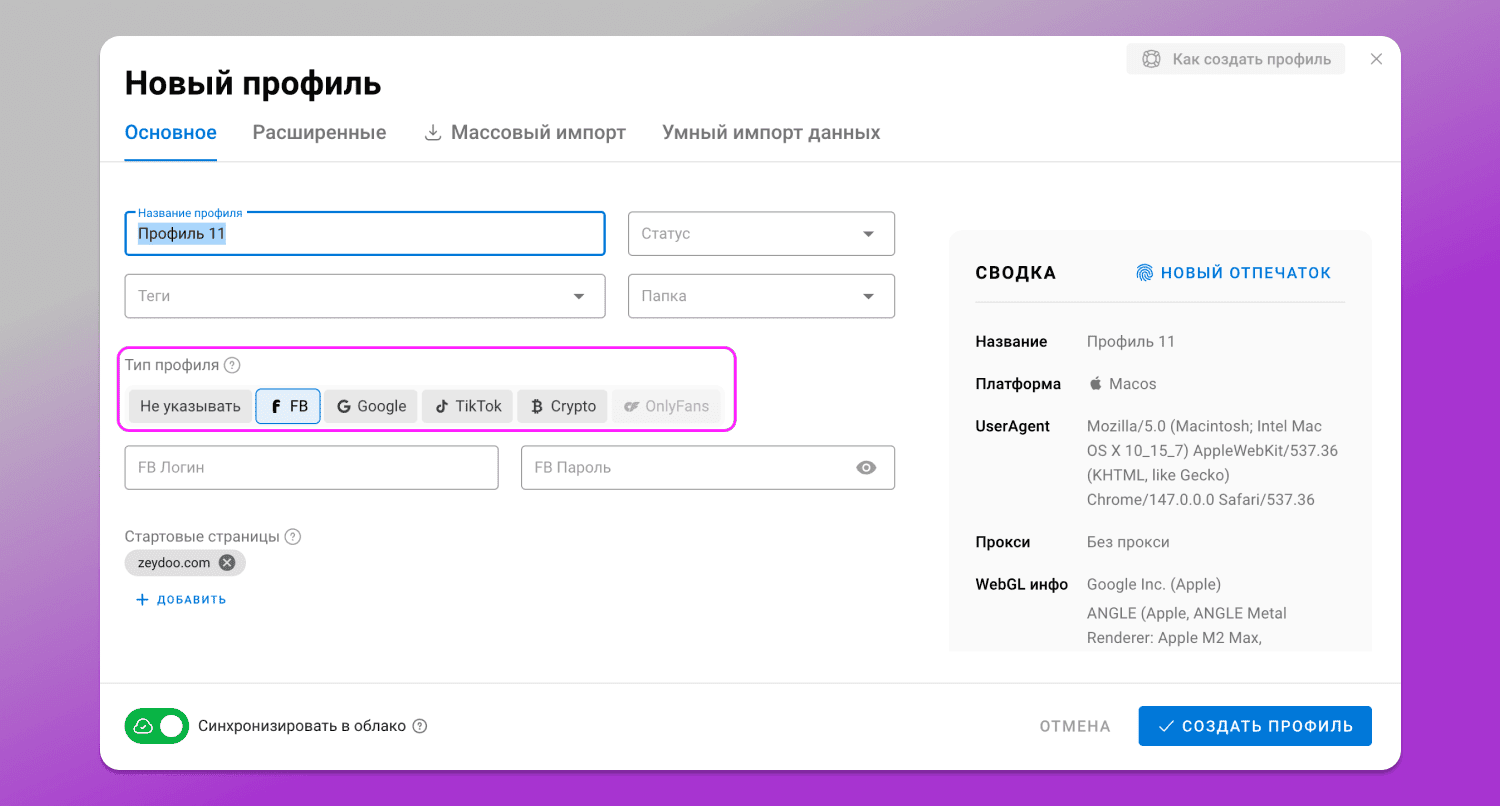Click the СВОДКА heading
Screen dimensions: 1500x806
(1016, 273)
